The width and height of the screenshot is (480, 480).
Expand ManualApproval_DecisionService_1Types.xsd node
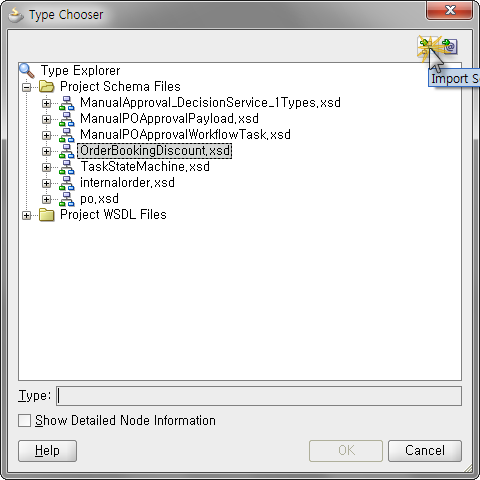[46, 103]
